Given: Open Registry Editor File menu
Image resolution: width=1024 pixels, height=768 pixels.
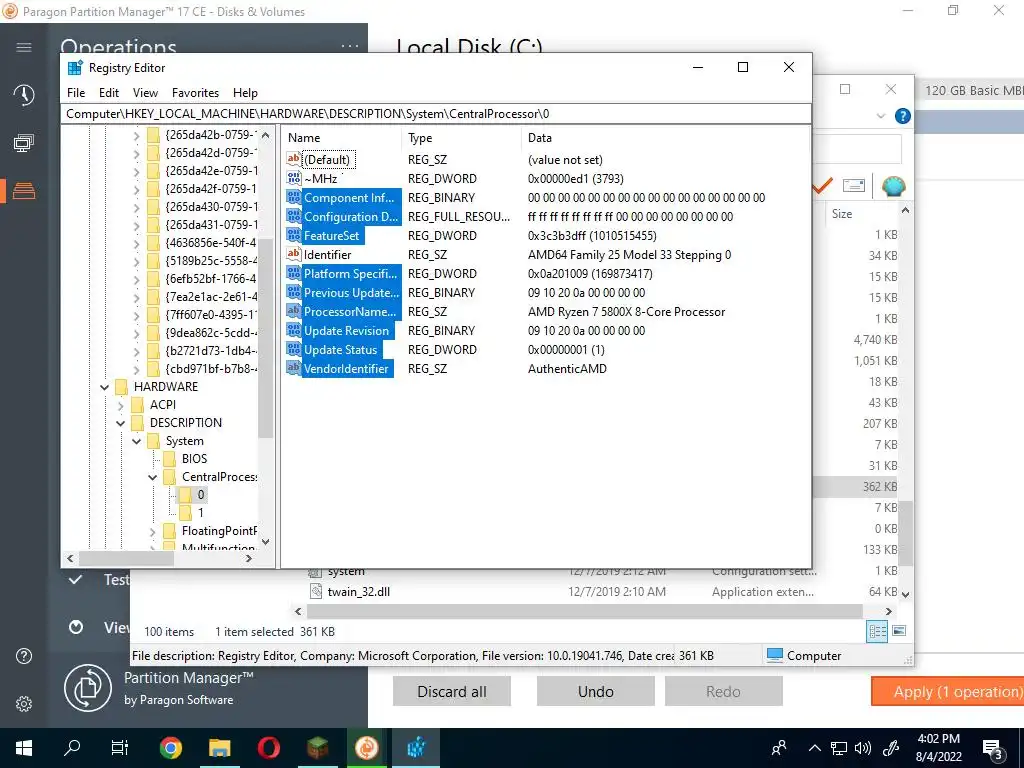Looking at the screenshot, I should point(76,93).
